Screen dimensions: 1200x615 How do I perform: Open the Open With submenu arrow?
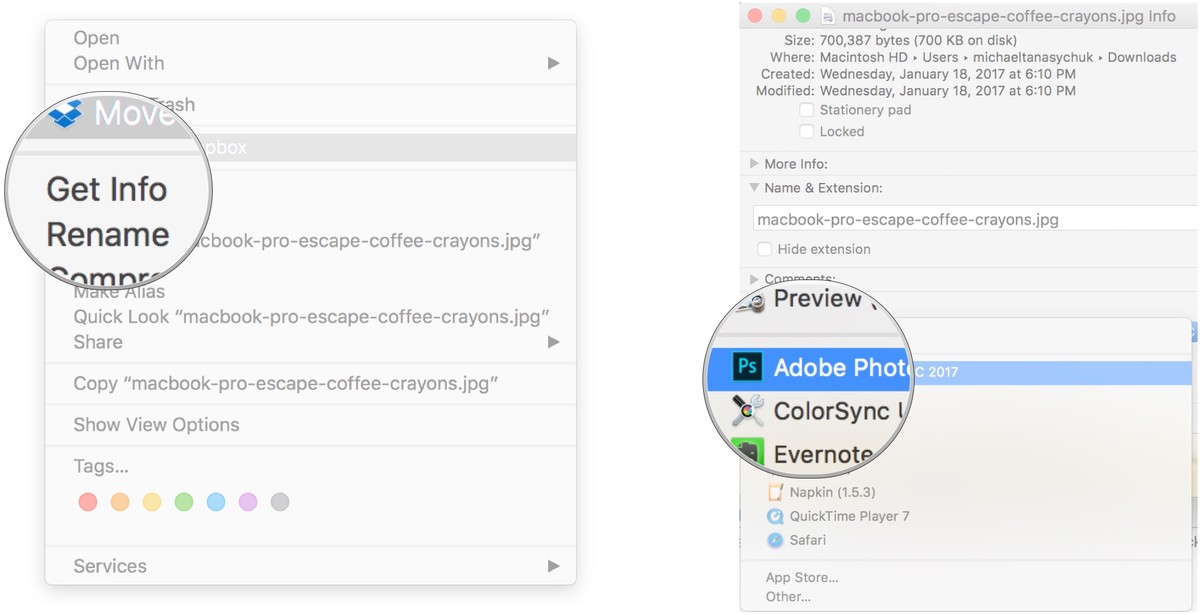[x=553, y=63]
